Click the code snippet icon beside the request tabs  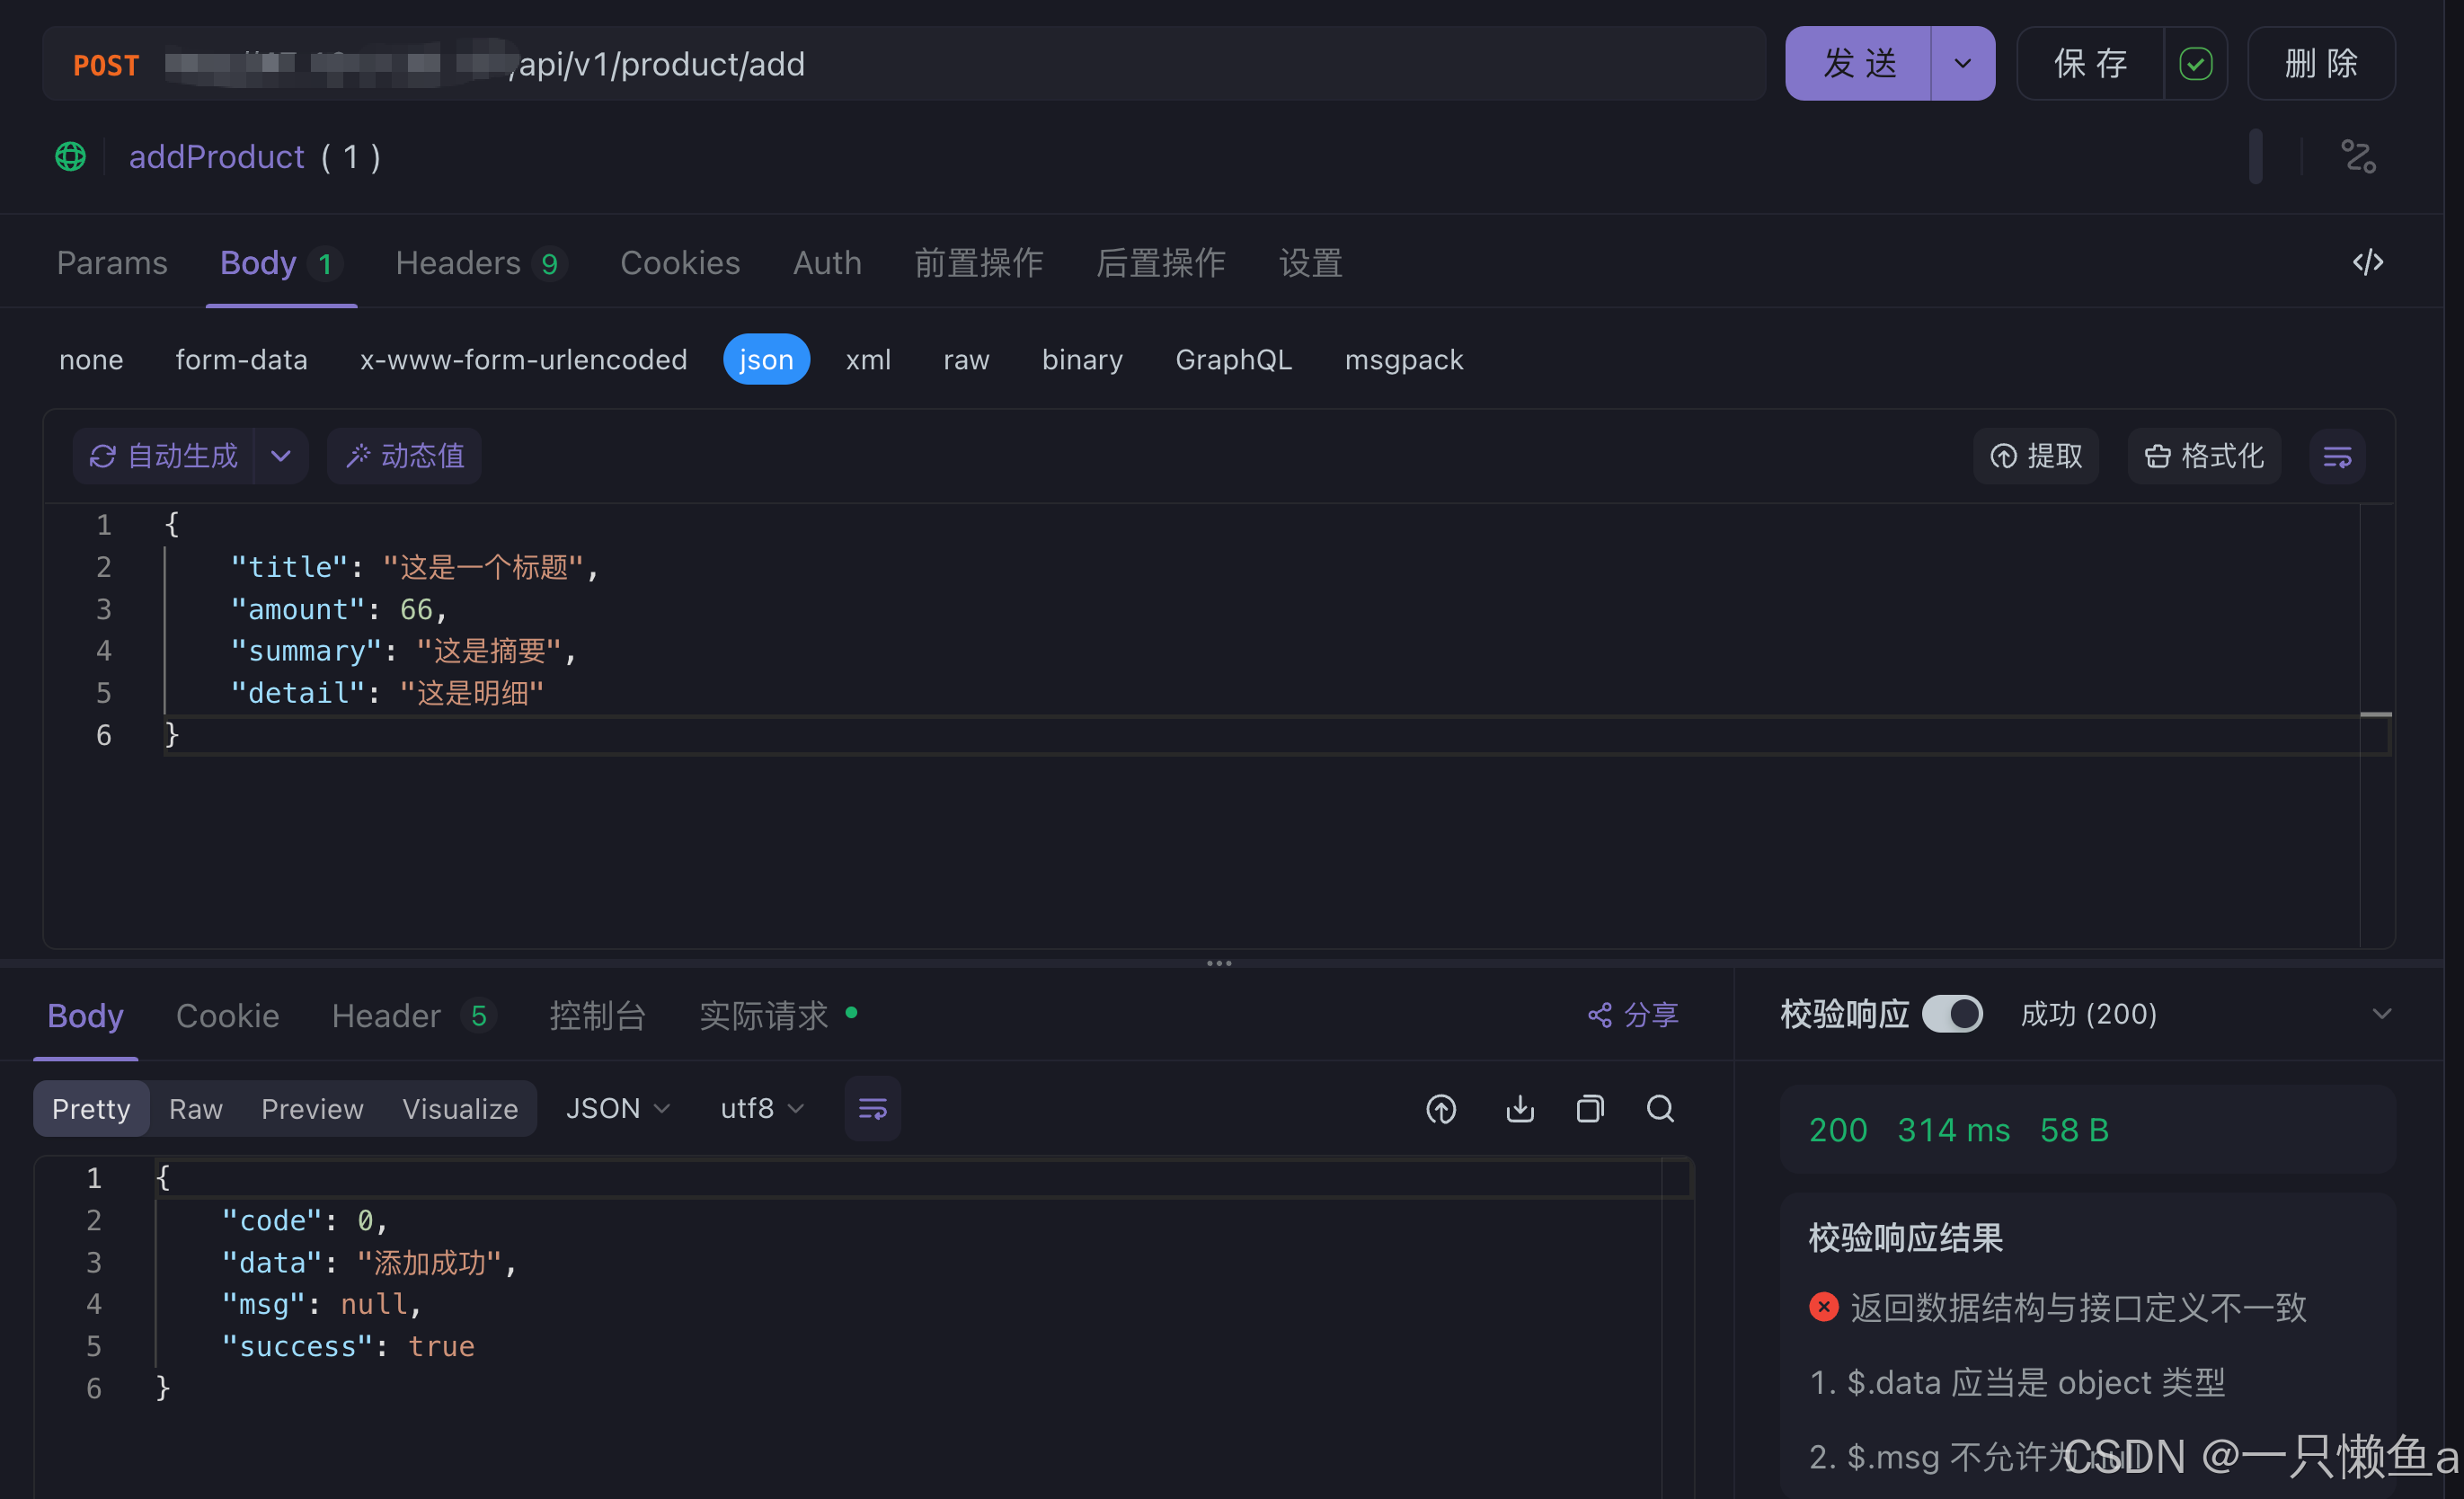point(2367,262)
